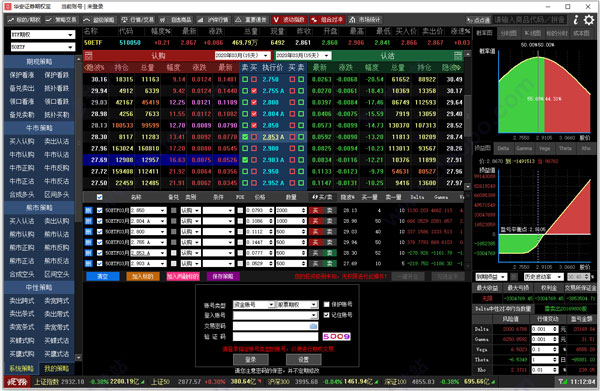Open the red 组合对冲 toolbar item
Image resolution: width=600 pixels, height=391 pixels.
coord(327,20)
